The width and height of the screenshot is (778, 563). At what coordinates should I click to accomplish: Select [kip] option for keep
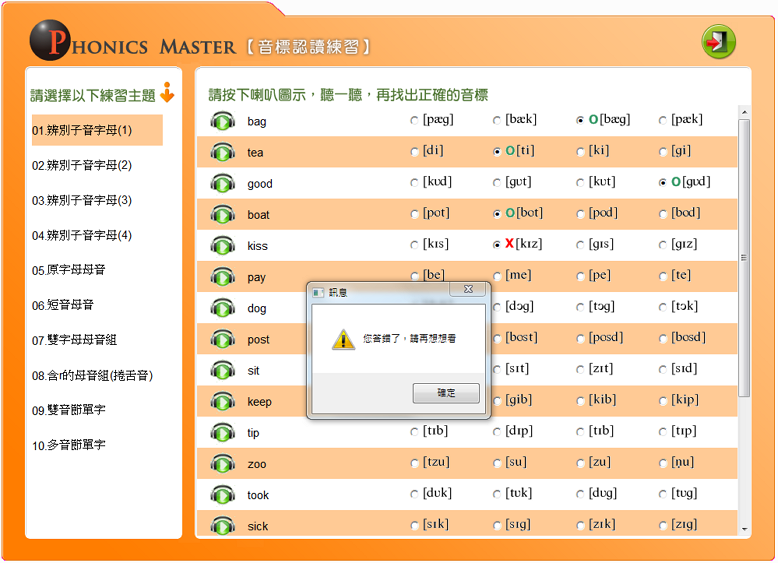pos(662,401)
